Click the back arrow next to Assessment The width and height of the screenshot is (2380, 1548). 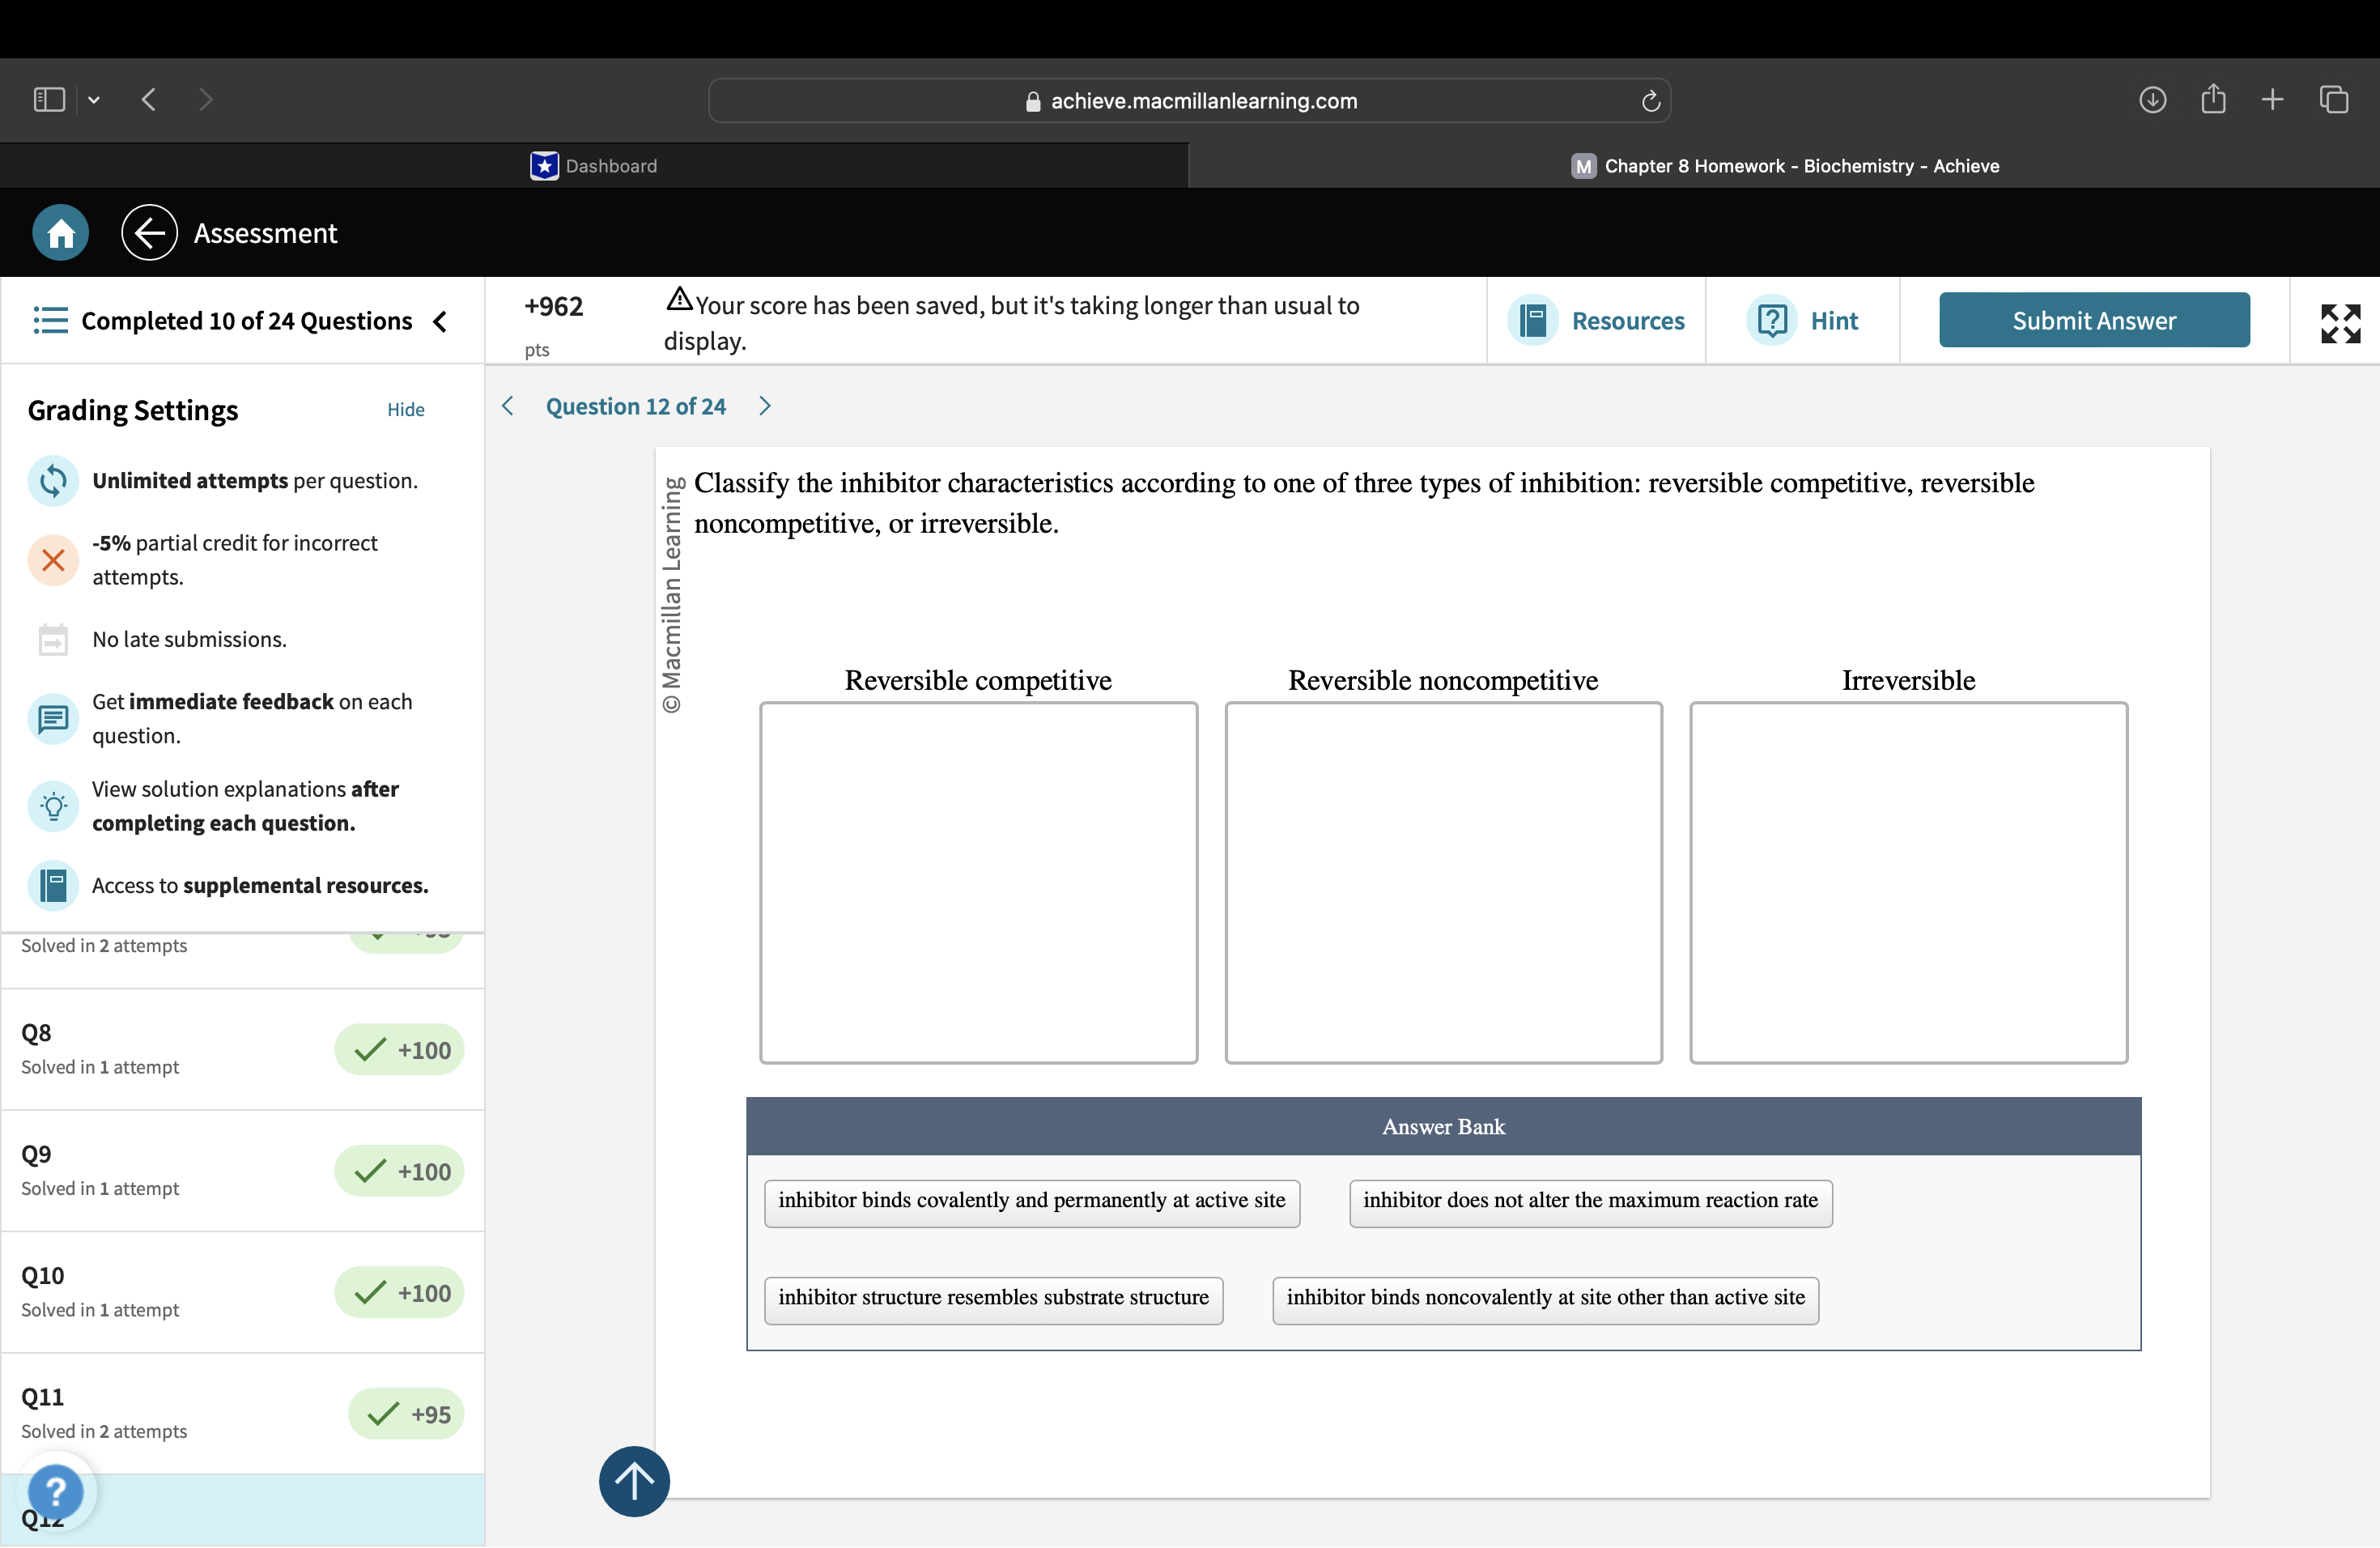(148, 232)
